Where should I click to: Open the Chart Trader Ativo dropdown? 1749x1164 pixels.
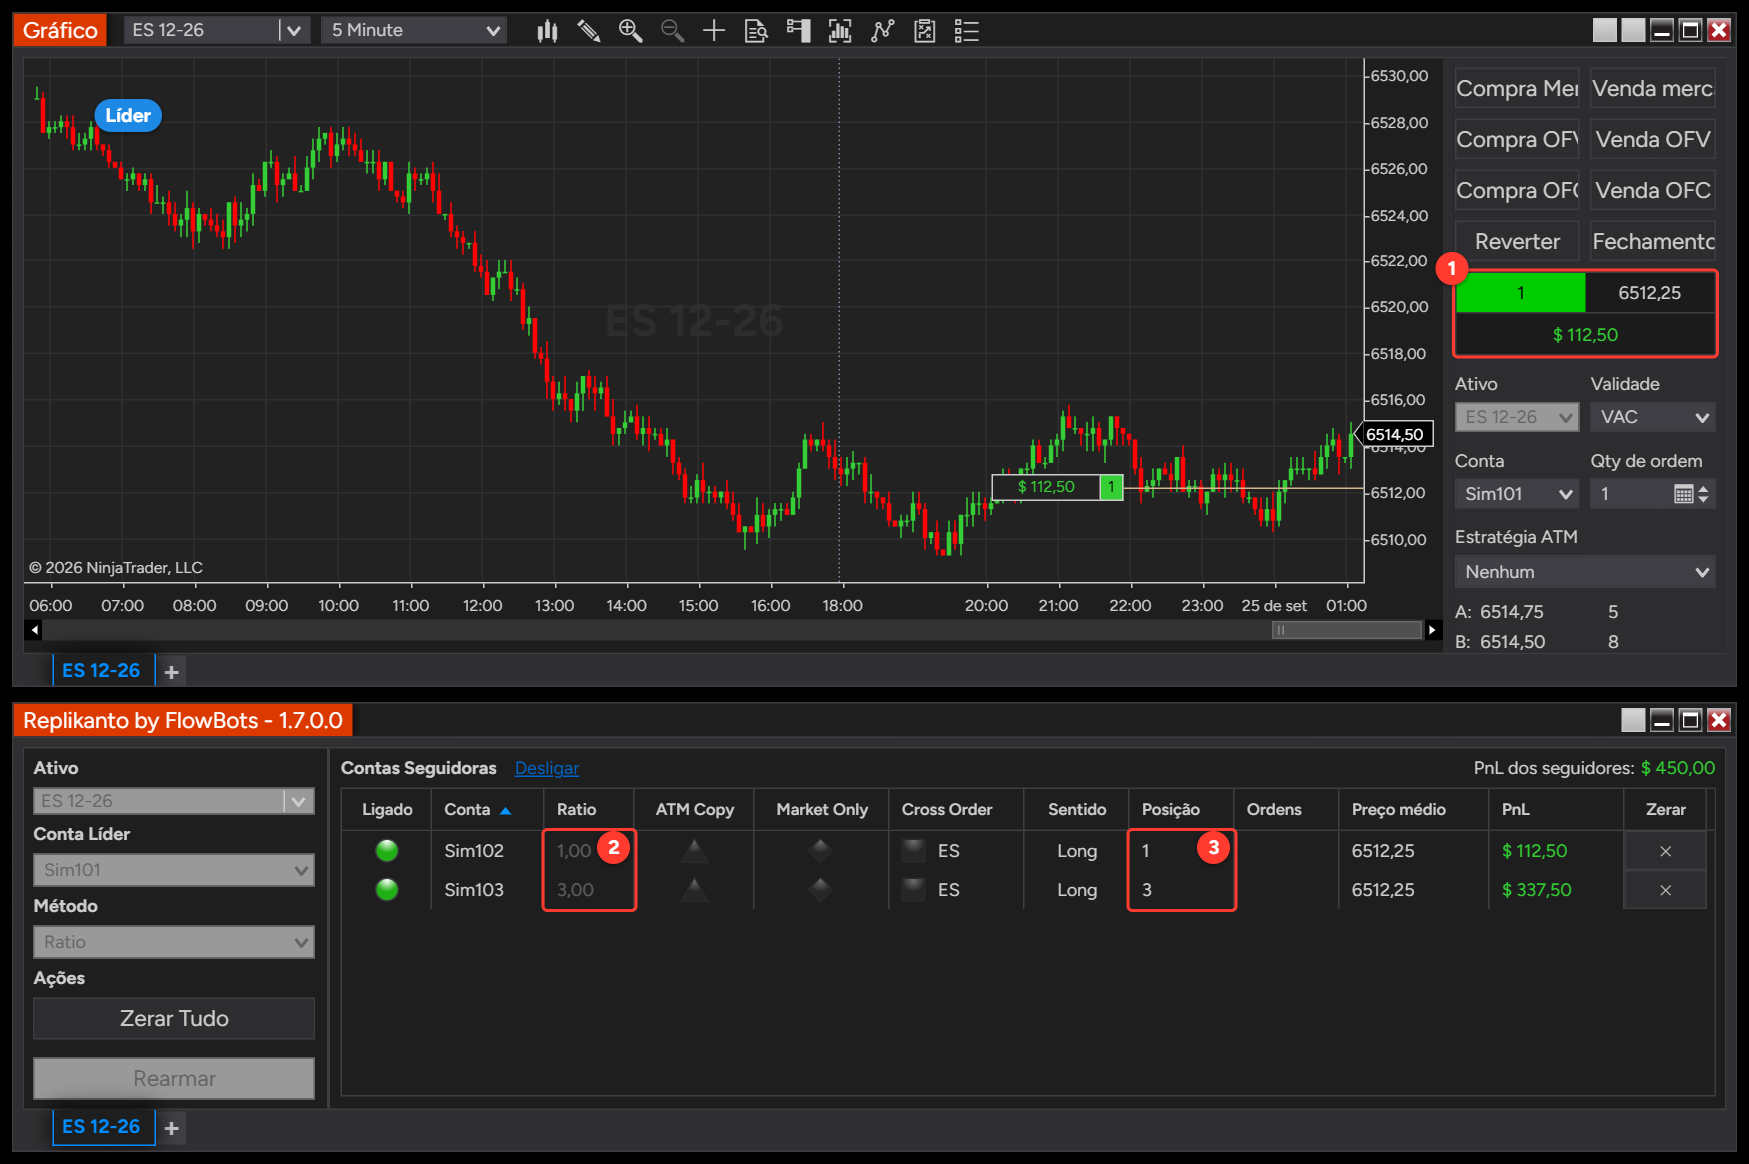1516,417
